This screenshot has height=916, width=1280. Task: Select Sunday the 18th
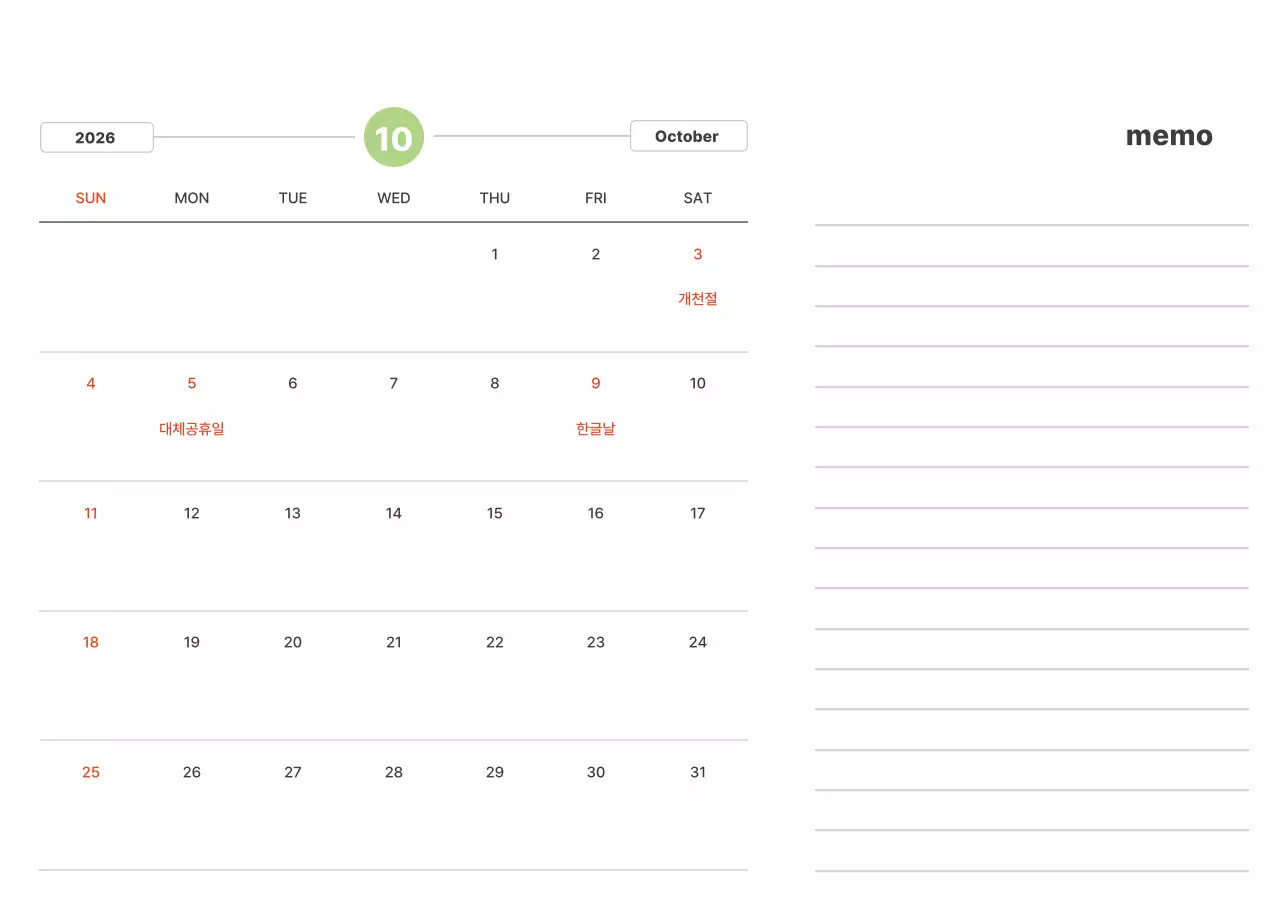point(91,642)
